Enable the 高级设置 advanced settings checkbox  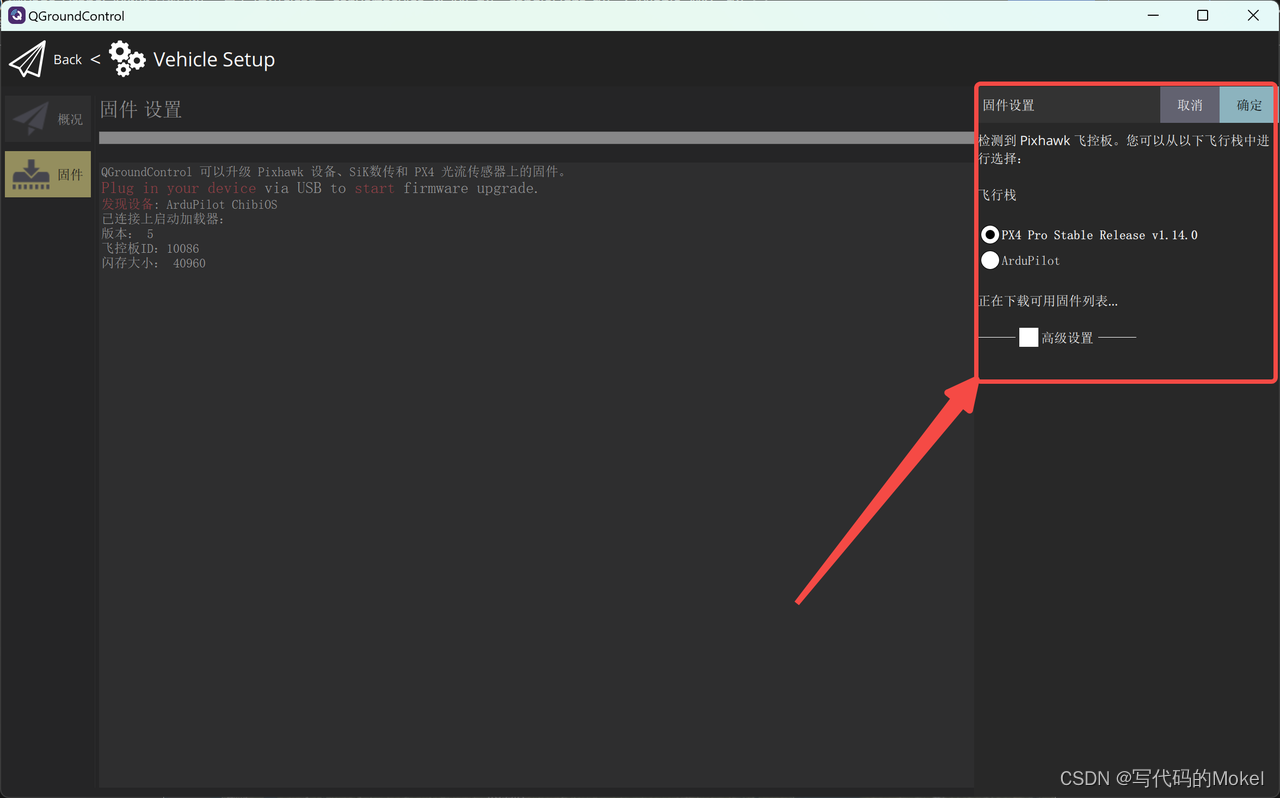coord(1028,338)
